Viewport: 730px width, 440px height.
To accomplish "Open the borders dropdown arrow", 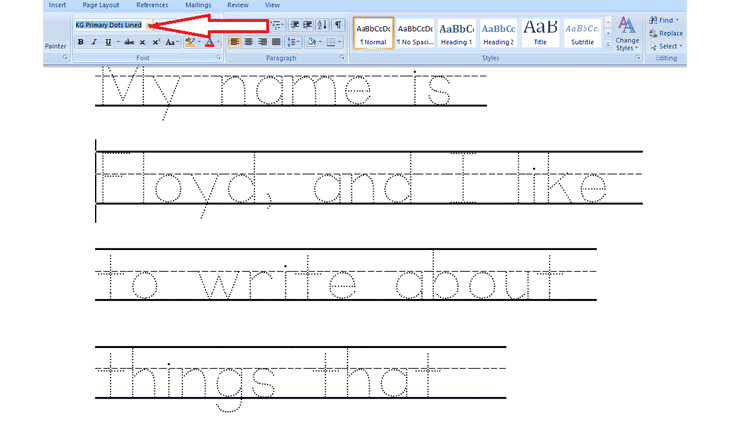I will click(340, 42).
